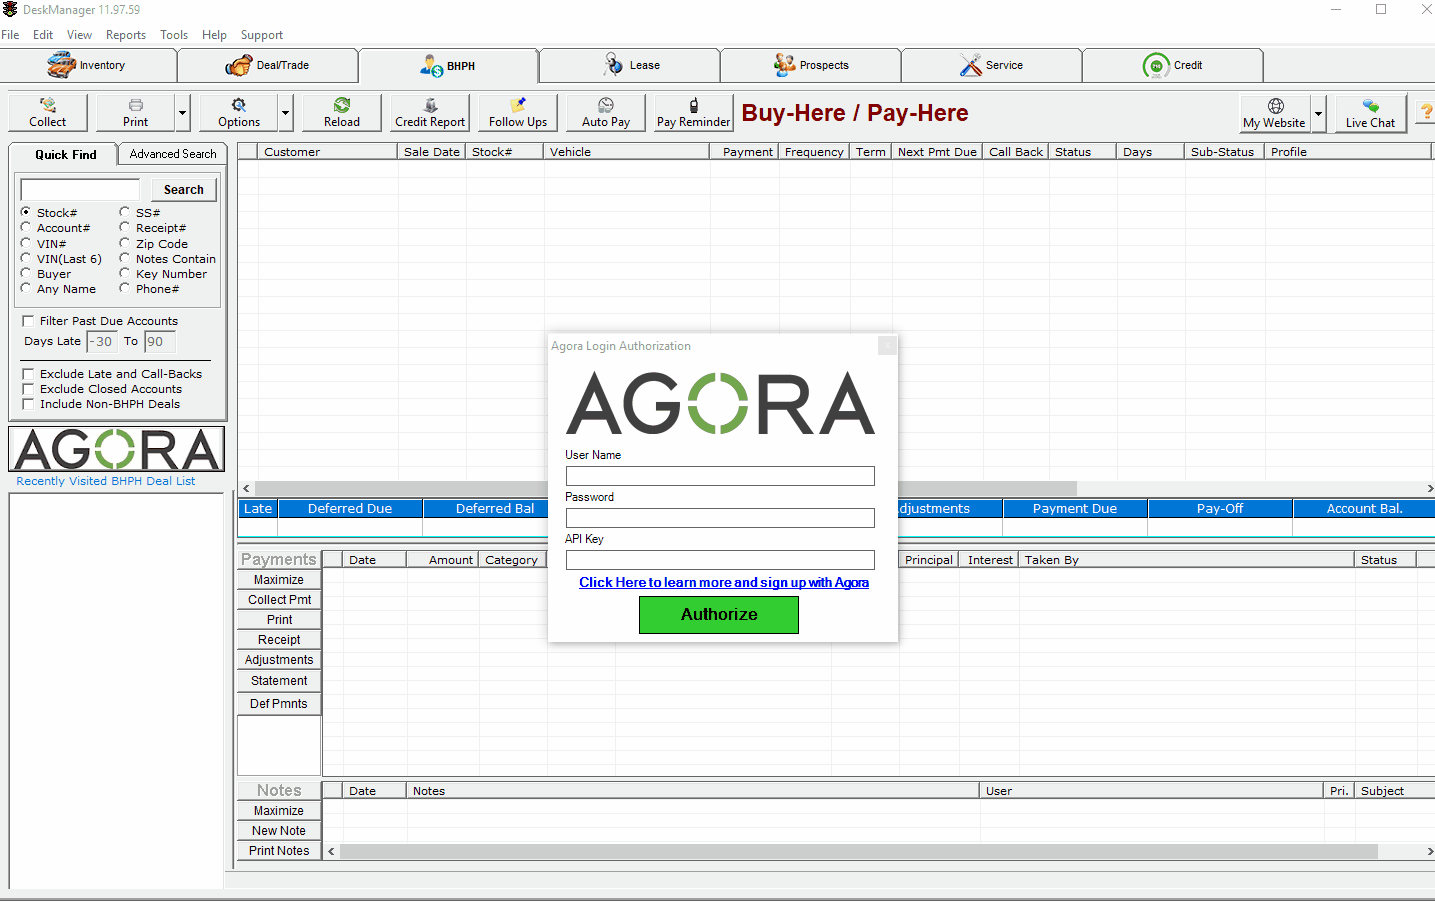Screen dimensions: 1435x902
Task: Click the Adjustments button in Payments
Action: point(279,660)
